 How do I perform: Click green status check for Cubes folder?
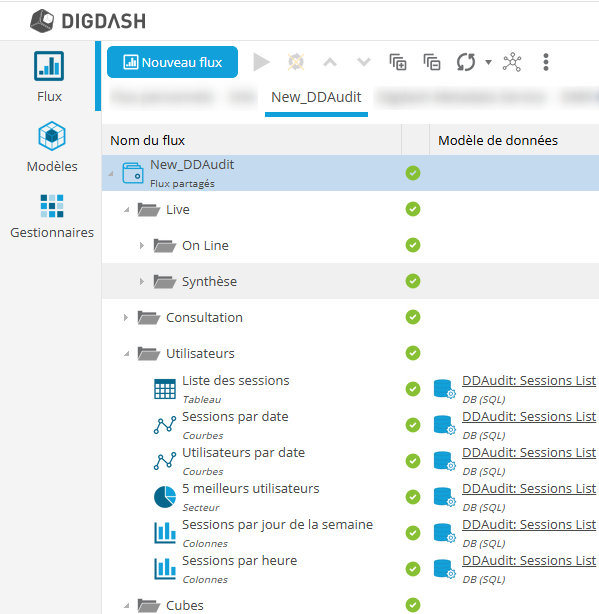click(x=413, y=605)
